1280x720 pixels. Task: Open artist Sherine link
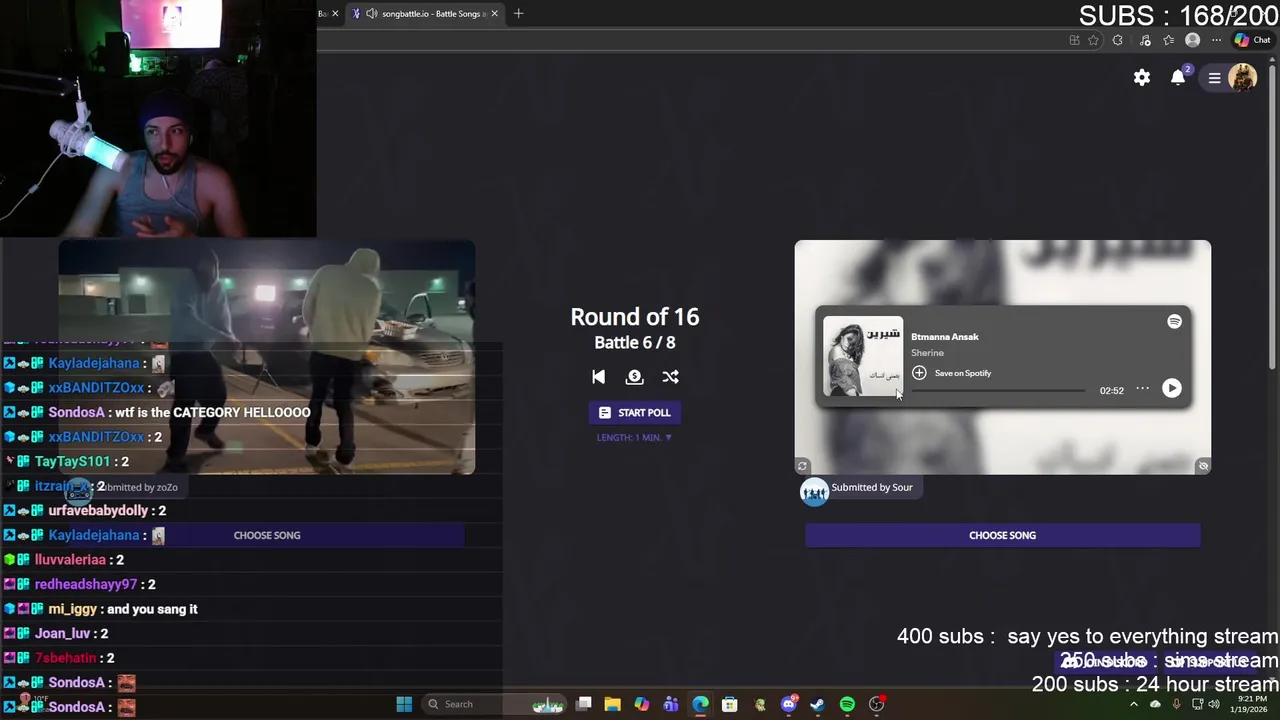(x=927, y=353)
